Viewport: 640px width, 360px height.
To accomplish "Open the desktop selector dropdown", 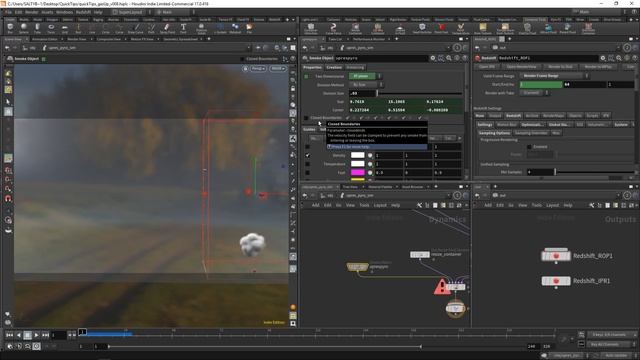I will (x=131, y=12).
